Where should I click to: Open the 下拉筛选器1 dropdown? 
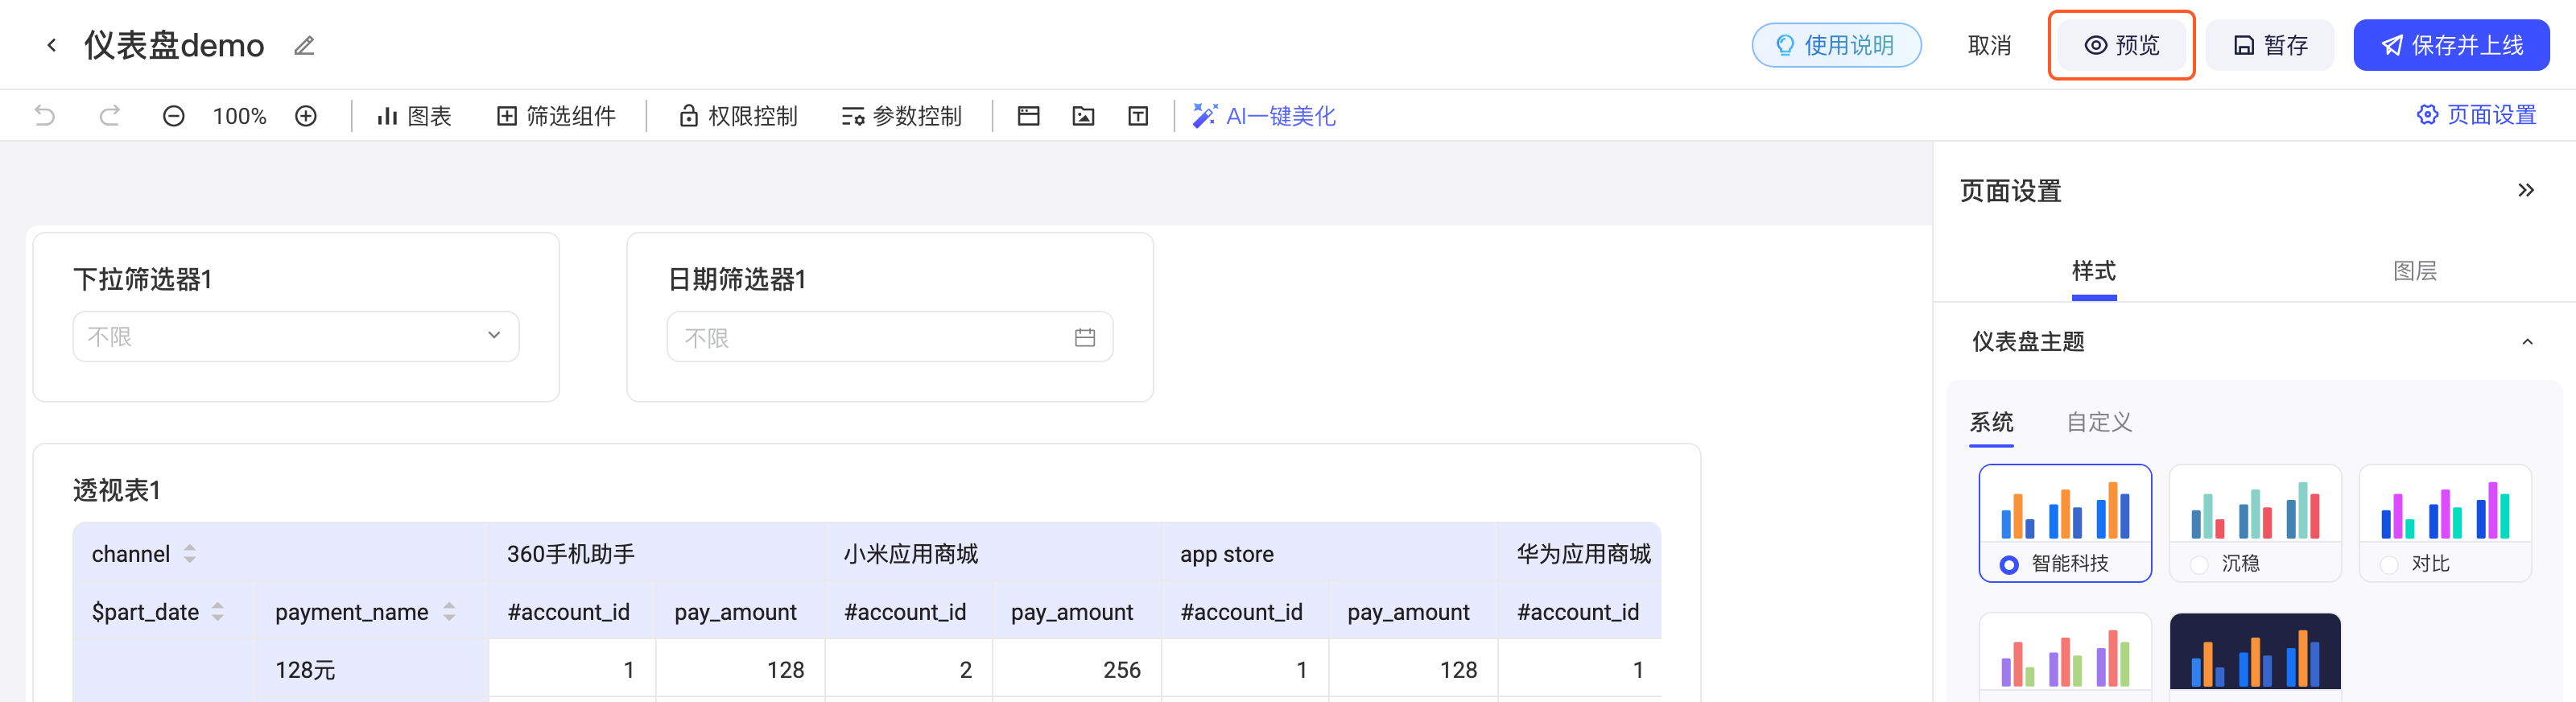click(x=296, y=336)
